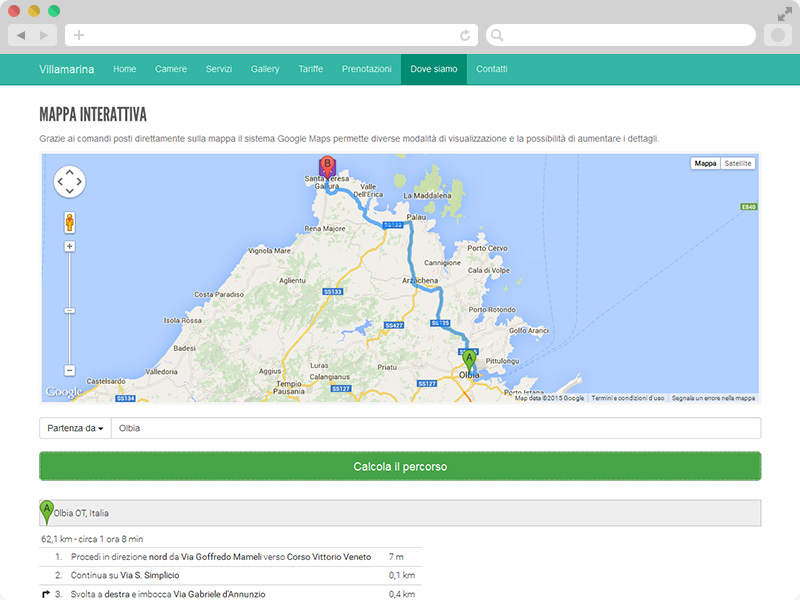Click direction step 1 Via Goffredo Mameli
The width and height of the screenshot is (800, 600).
(230, 557)
